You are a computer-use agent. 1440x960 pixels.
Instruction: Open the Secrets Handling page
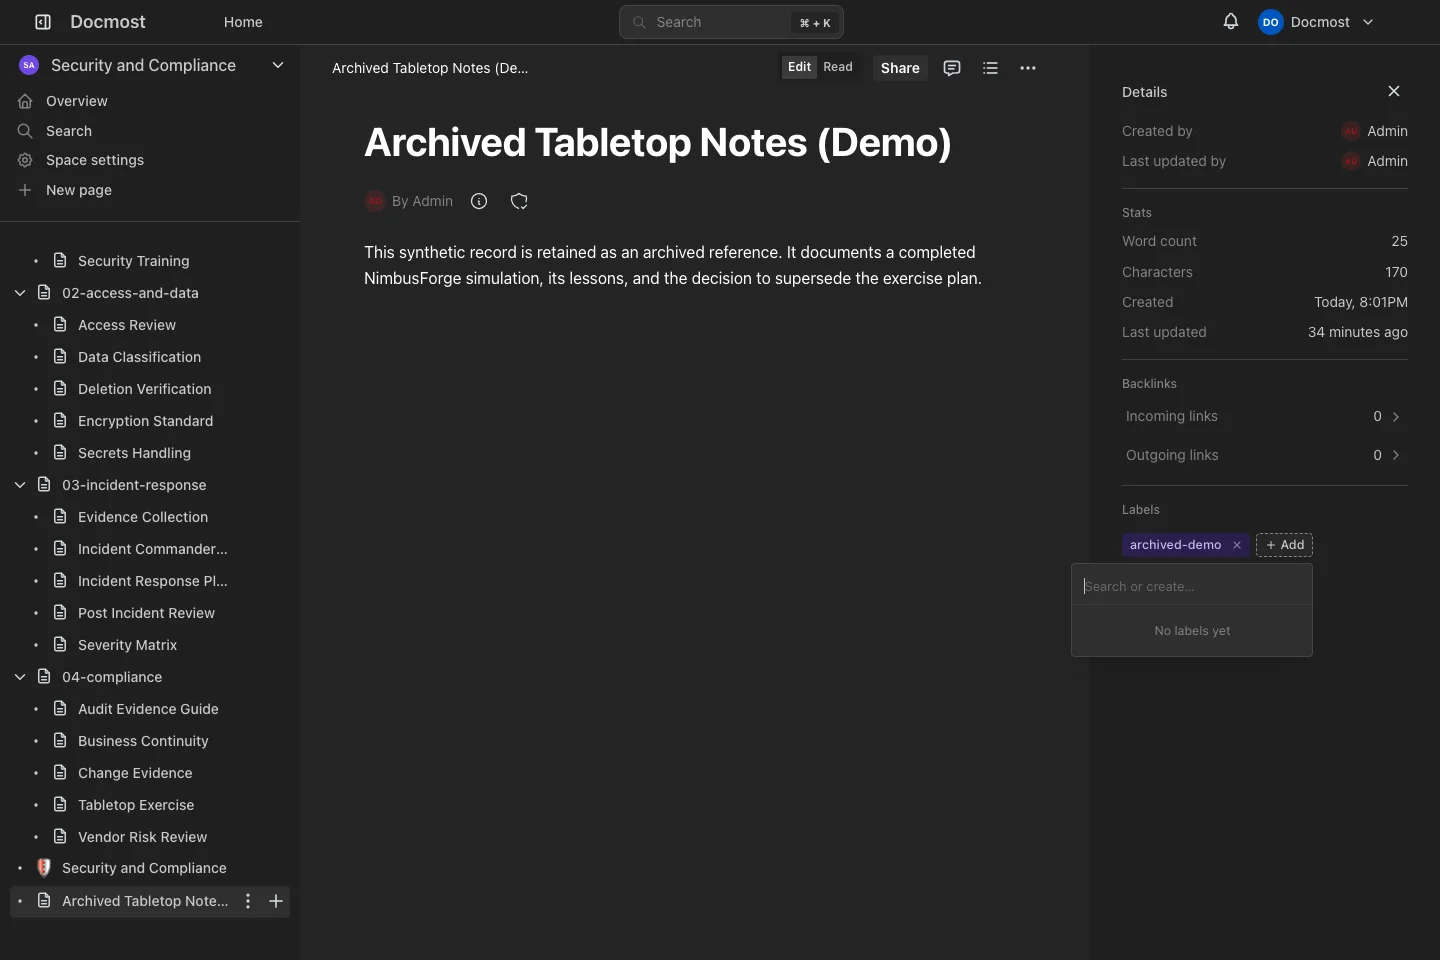(x=134, y=453)
